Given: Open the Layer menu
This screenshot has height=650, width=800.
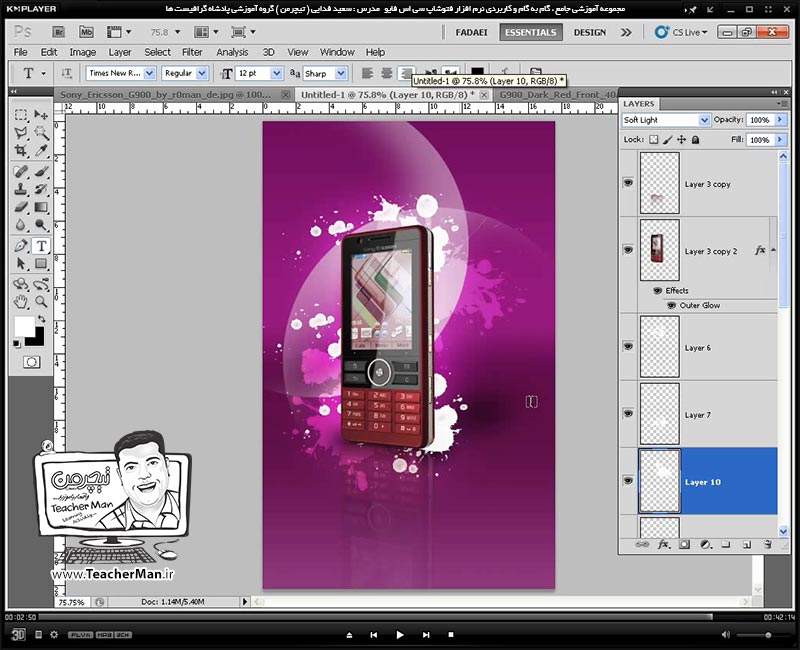Looking at the screenshot, I should click(x=120, y=52).
